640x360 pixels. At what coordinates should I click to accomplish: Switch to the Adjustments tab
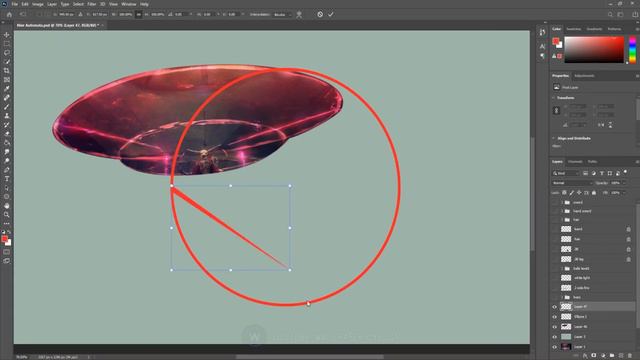[x=584, y=76]
